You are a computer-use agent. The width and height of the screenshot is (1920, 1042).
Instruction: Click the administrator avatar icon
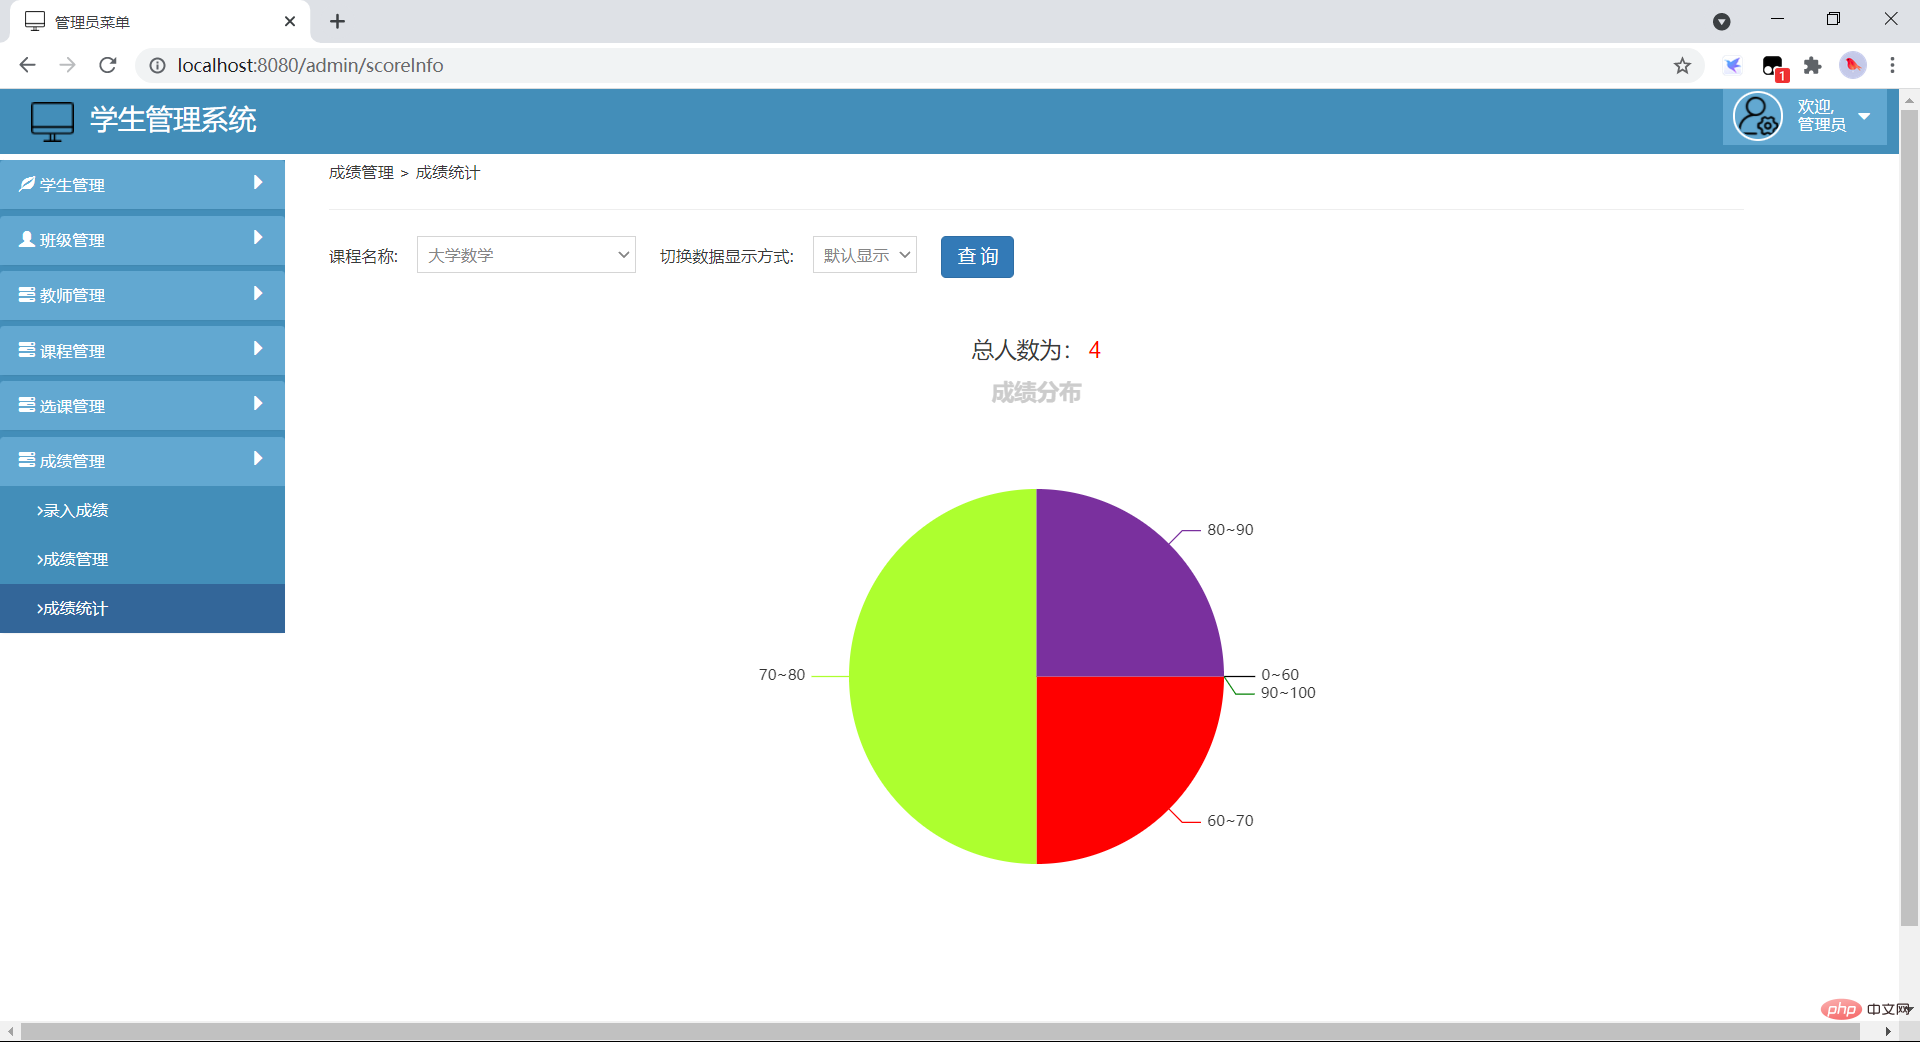pyautogui.click(x=1757, y=117)
